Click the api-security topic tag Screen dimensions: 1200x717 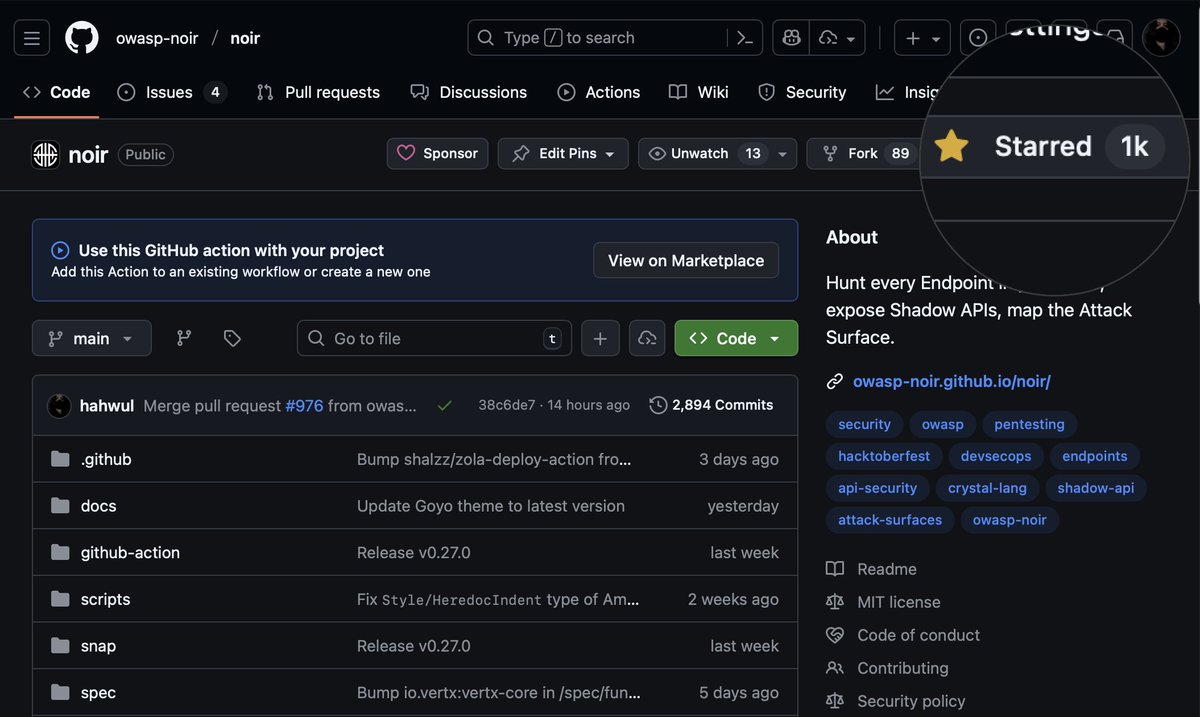point(877,488)
